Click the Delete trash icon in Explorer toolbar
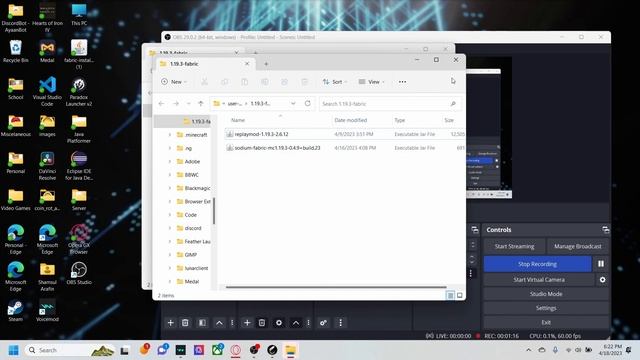The height and width of the screenshot is (360, 640). tap(304, 82)
